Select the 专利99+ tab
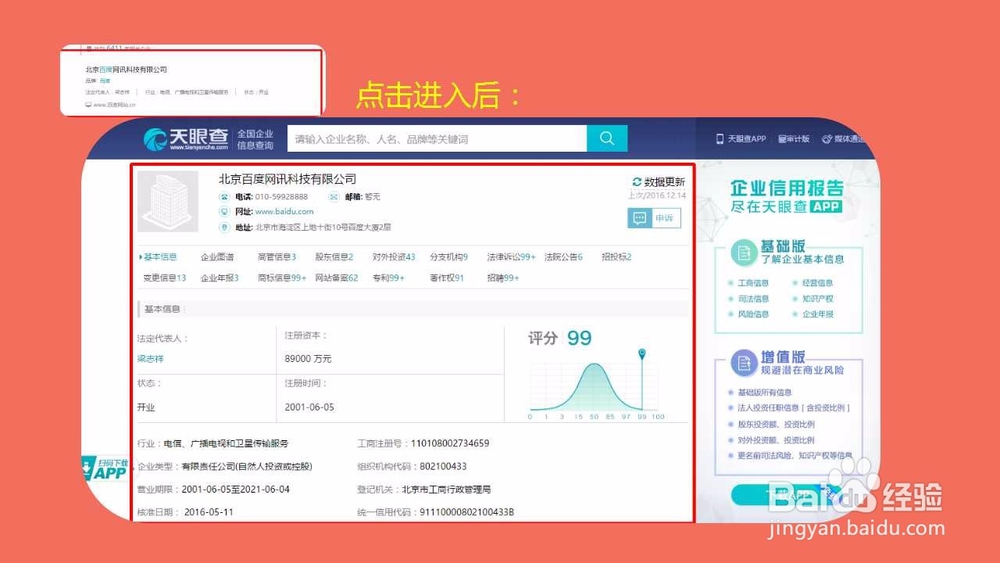1000x563 pixels. coord(388,278)
